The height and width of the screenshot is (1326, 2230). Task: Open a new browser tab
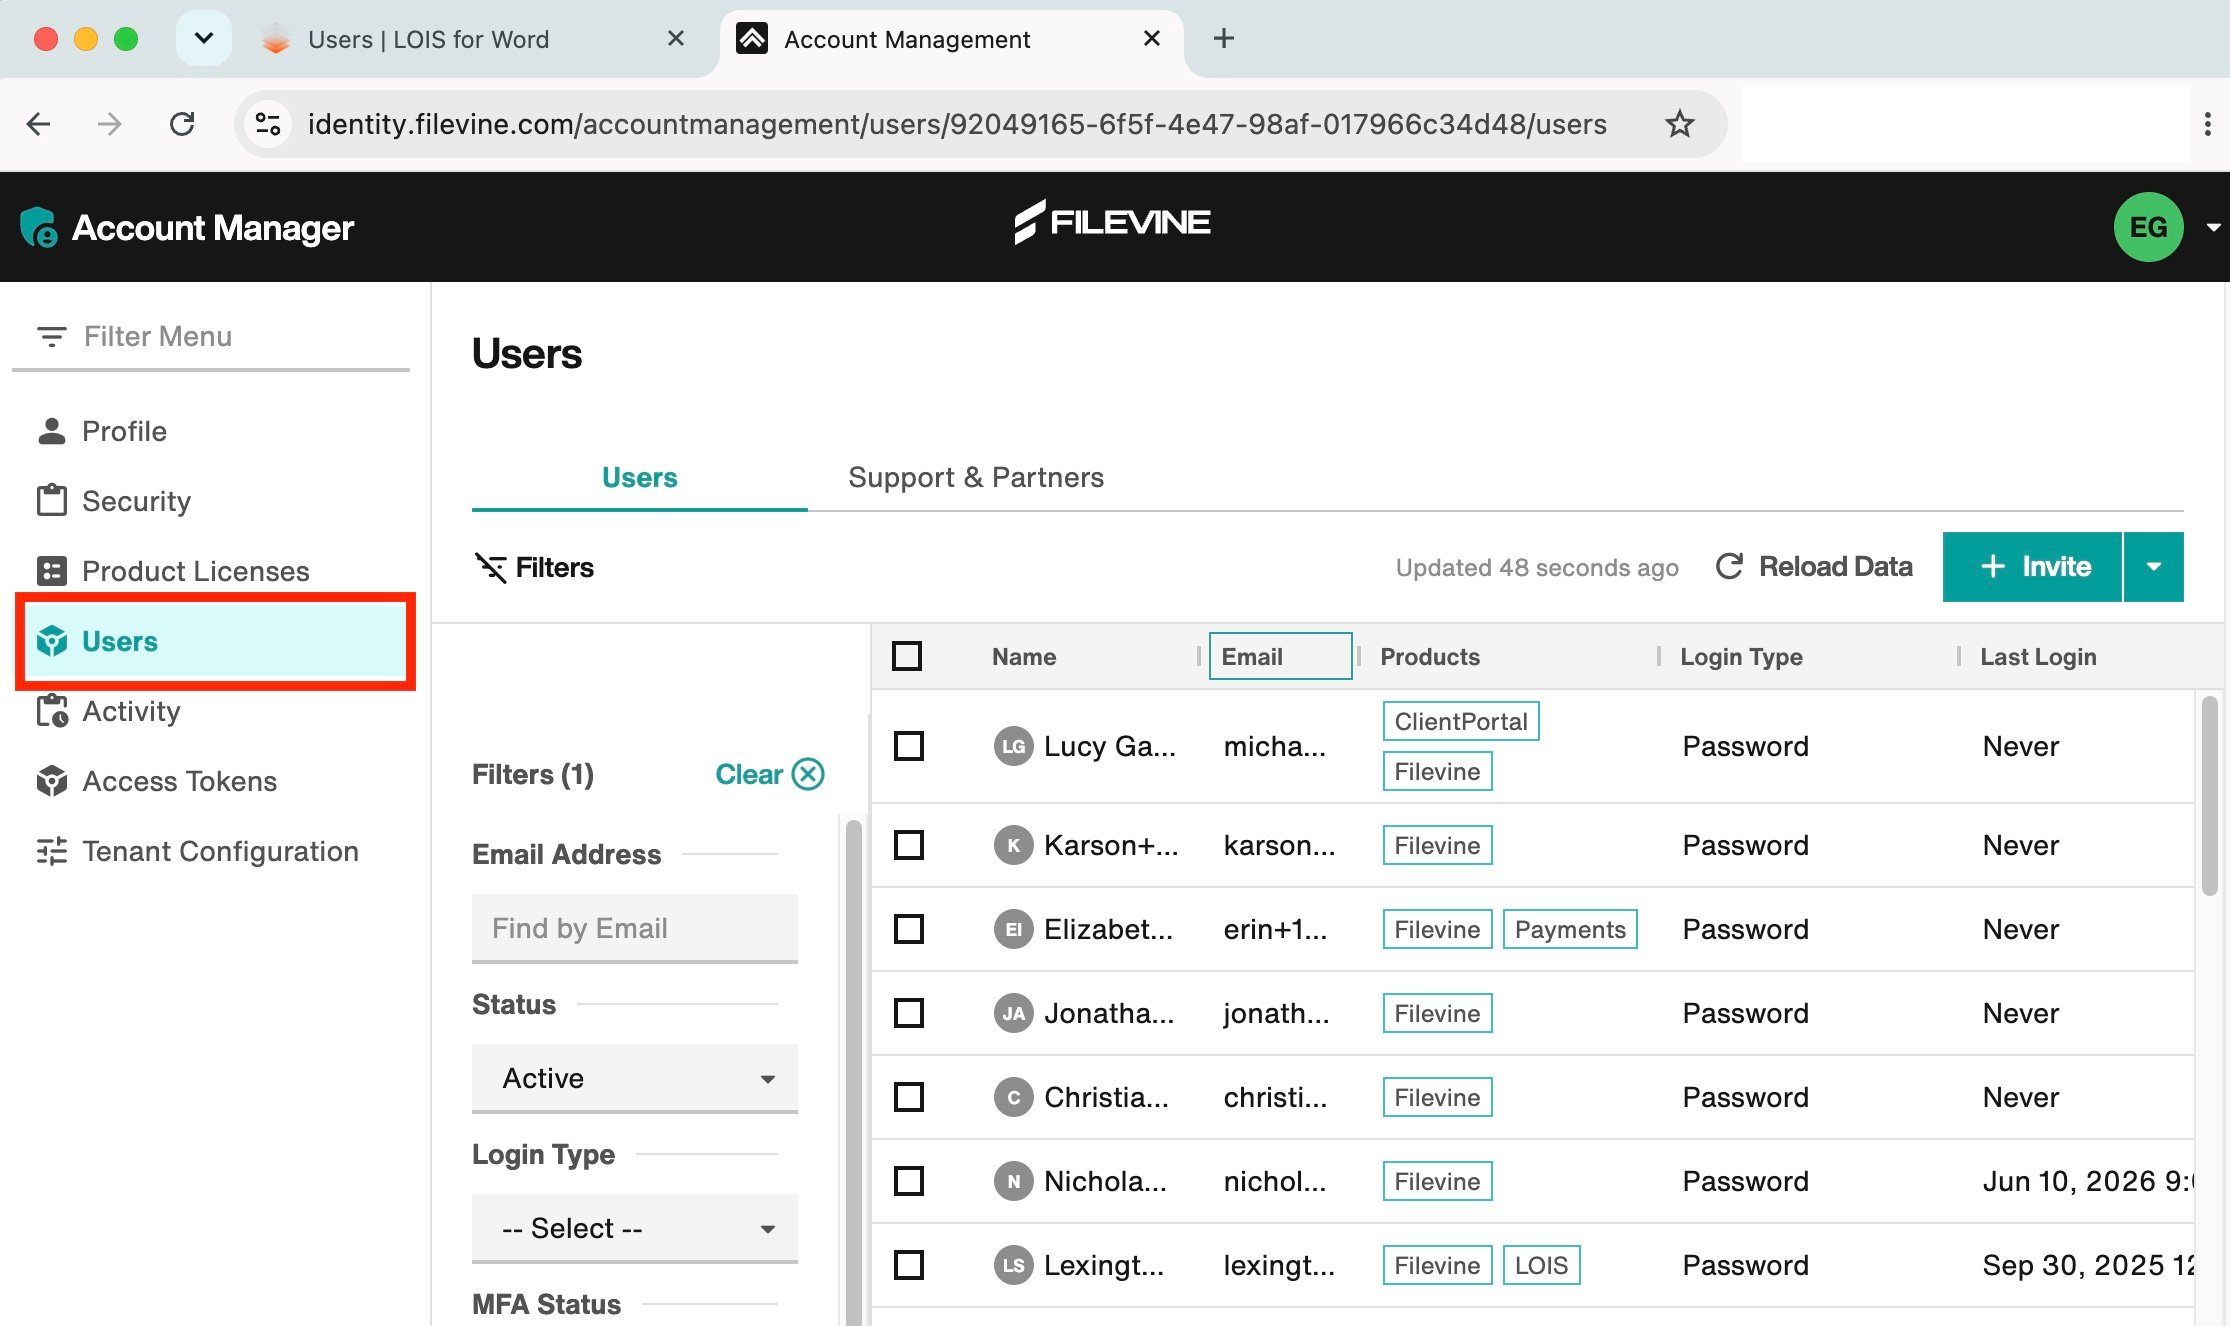point(1223,39)
